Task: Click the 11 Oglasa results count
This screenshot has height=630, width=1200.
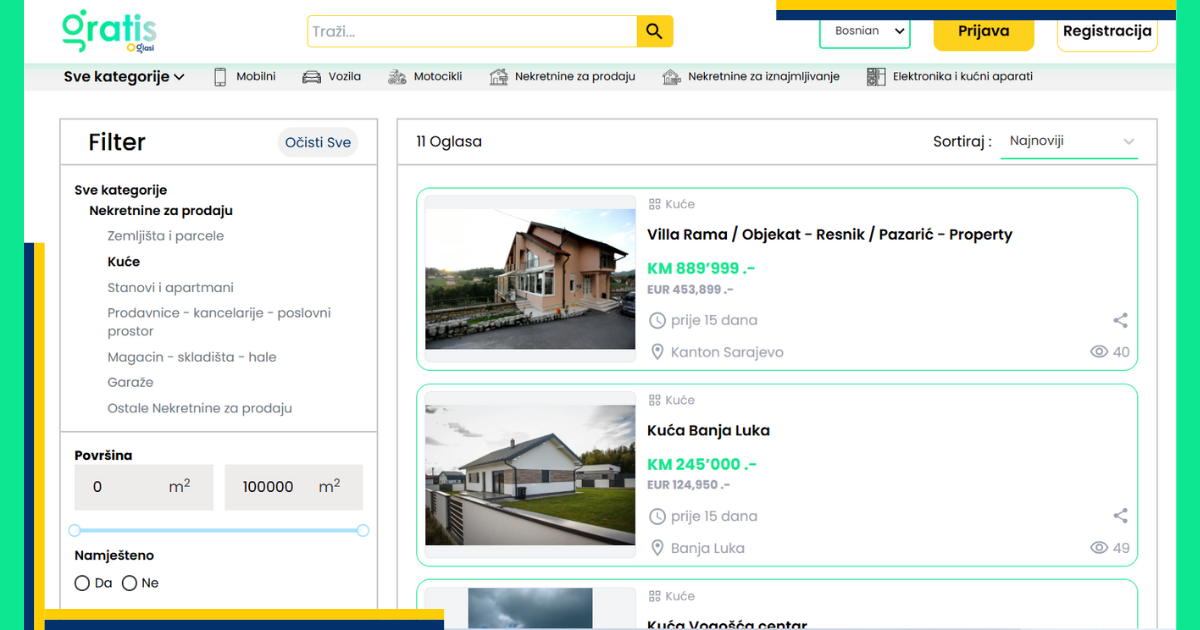Action: tap(449, 142)
